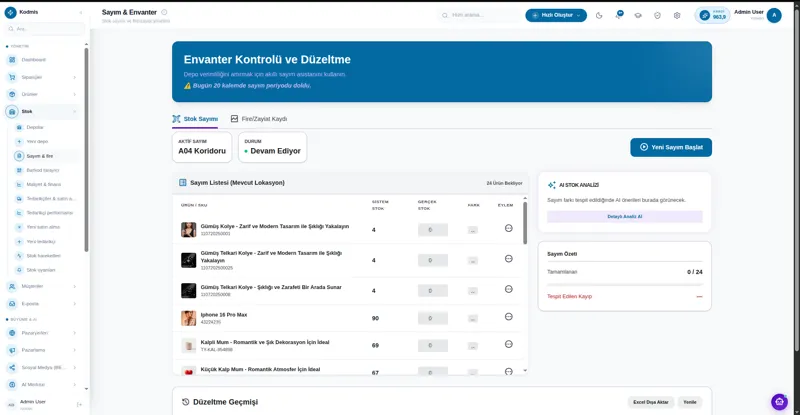Click the Siparişler cart icon
Viewport: 800px width, 415px height.
pyautogui.click(x=12, y=77)
